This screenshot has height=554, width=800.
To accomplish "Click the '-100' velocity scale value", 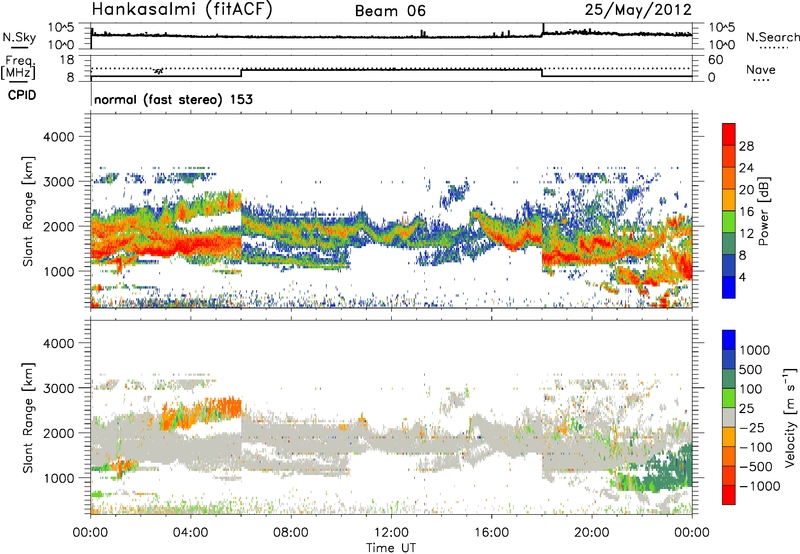I will click(755, 447).
